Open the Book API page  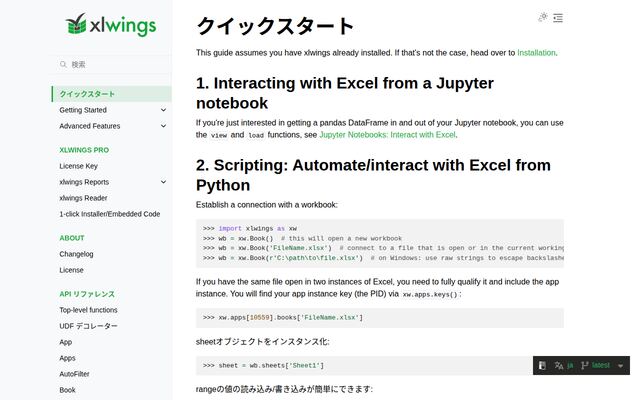pyautogui.click(x=67, y=390)
